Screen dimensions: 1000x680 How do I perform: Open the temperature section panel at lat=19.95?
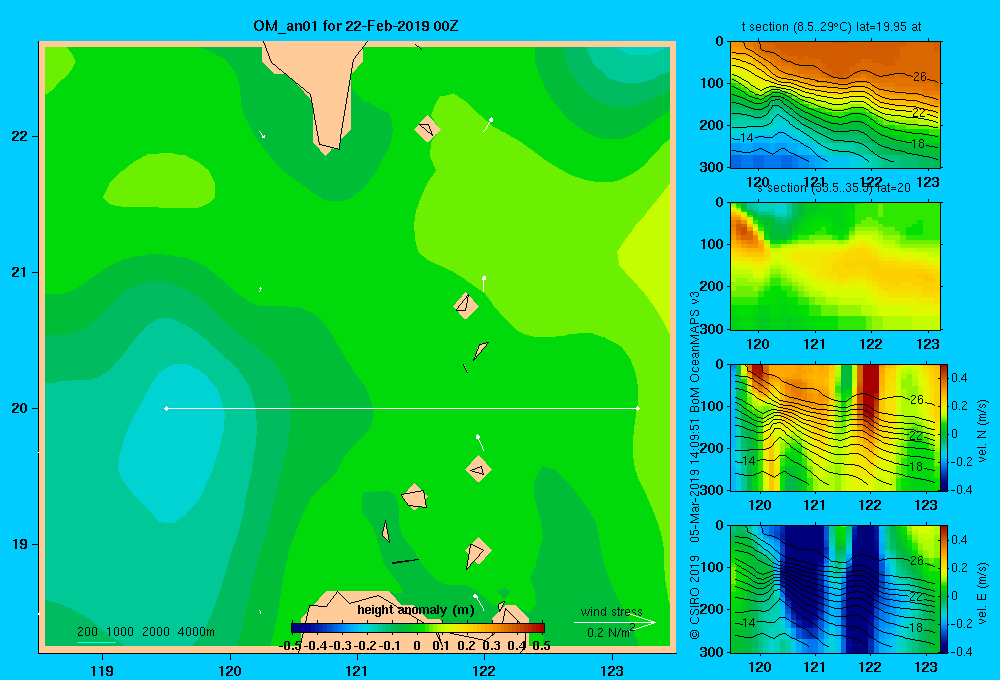[x=835, y=105]
